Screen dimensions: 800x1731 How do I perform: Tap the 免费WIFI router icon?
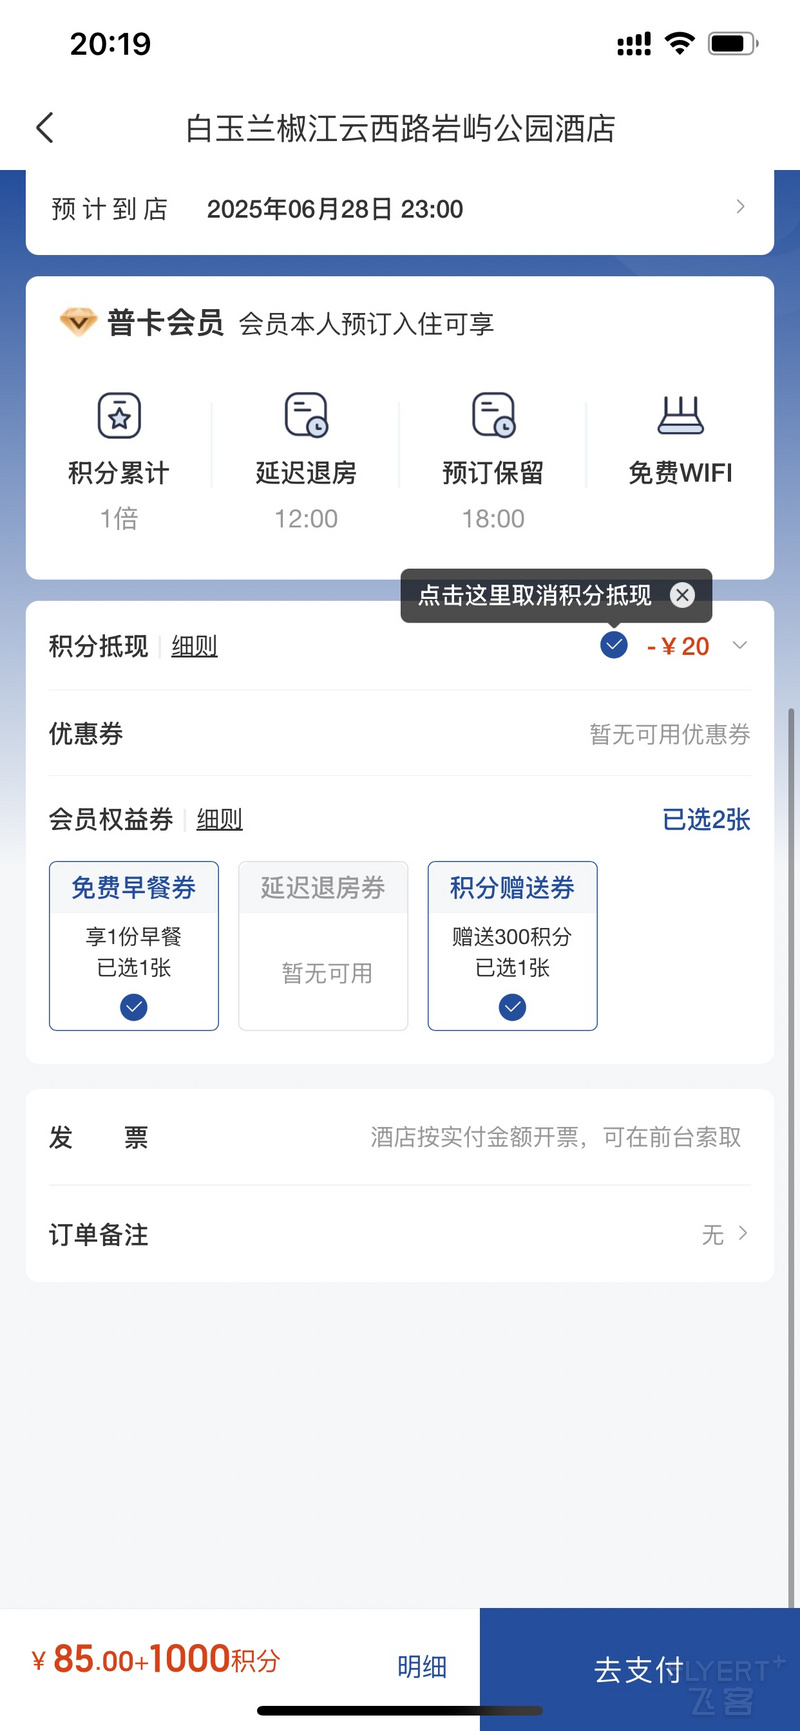[681, 415]
